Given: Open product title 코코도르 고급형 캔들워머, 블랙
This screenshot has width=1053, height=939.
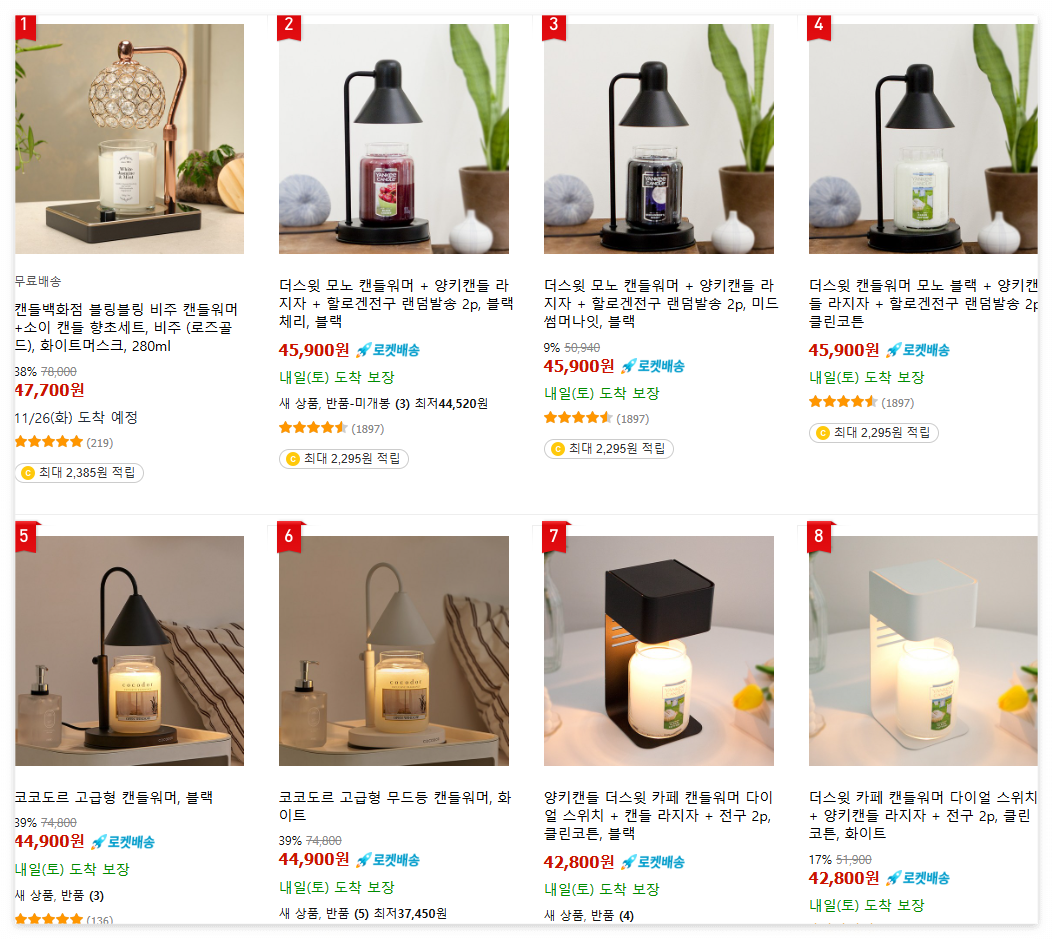Looking at the screenshot, I should click(x=113, y=797).
